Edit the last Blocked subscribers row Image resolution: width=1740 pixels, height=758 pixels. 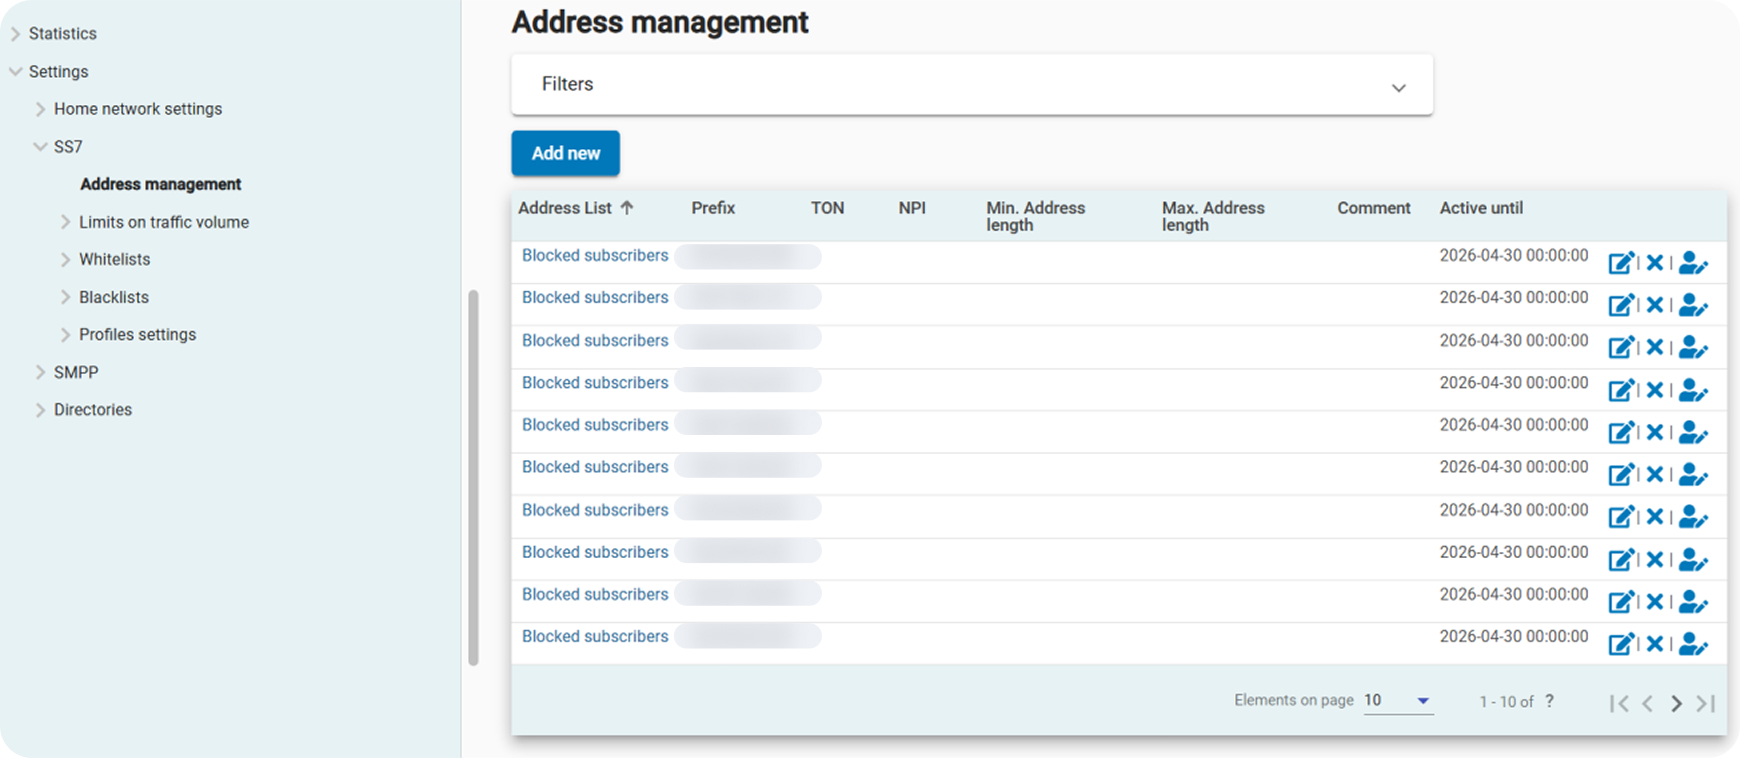[1621, 644]
